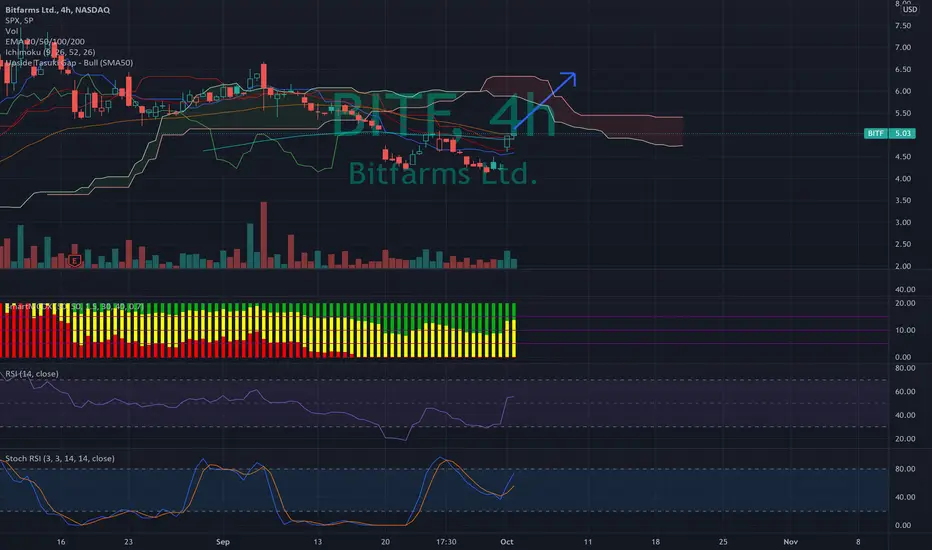Click the 7.50 level on price axis
Image resolution: width=932 pixels, height=550 pixels.
click(903, 26)
